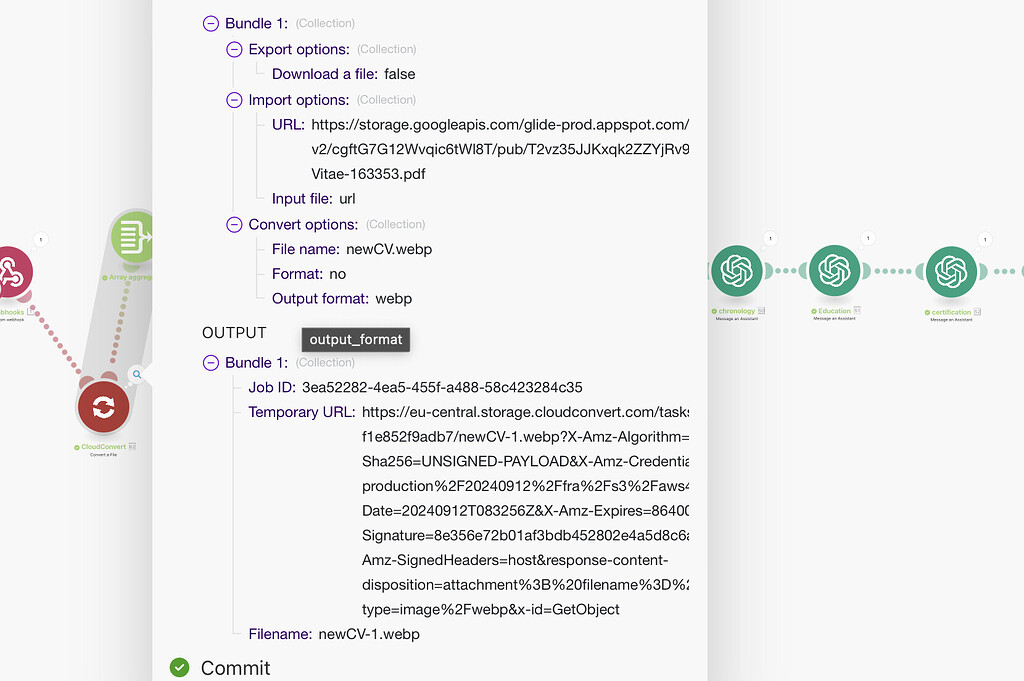Collapse the top Bundle 1 collection
The image size is (1024, 681).
210,23
